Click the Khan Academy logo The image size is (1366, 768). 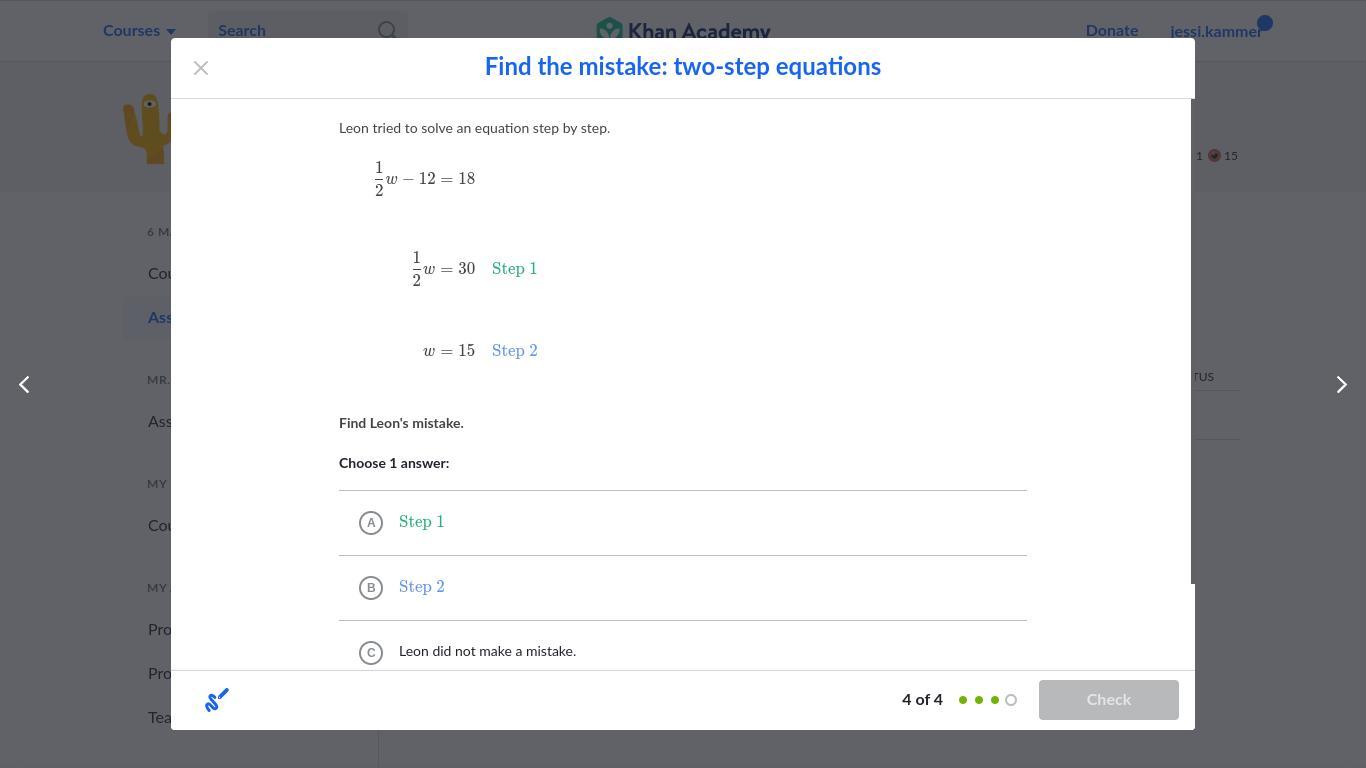tap(683, 30)
